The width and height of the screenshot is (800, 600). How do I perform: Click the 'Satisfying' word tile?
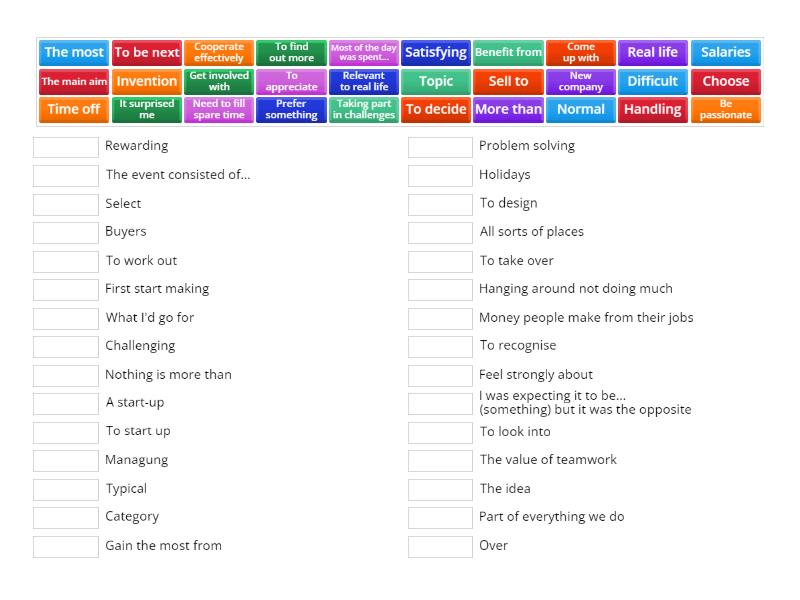point(436,52)
